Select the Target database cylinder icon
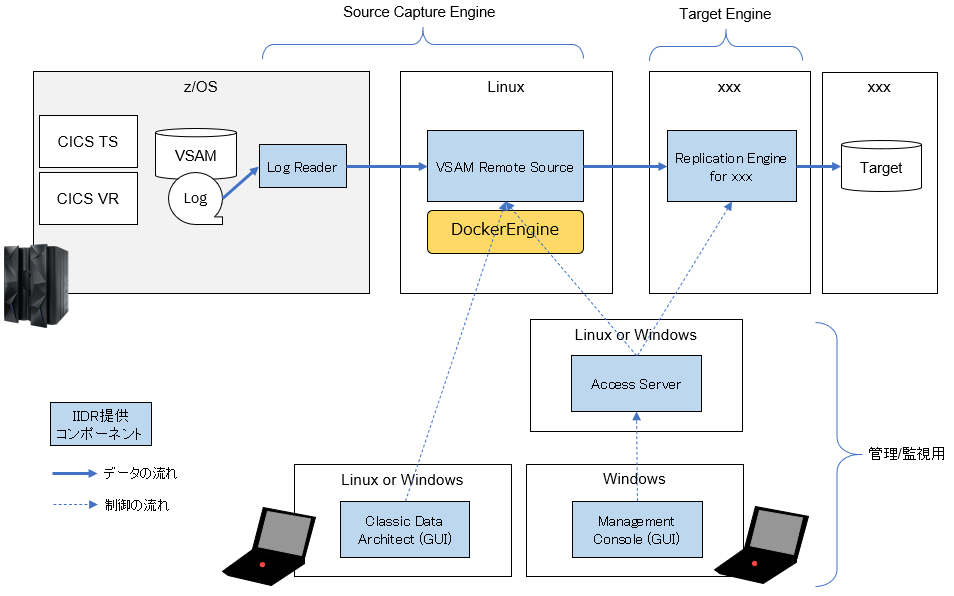 879,166
